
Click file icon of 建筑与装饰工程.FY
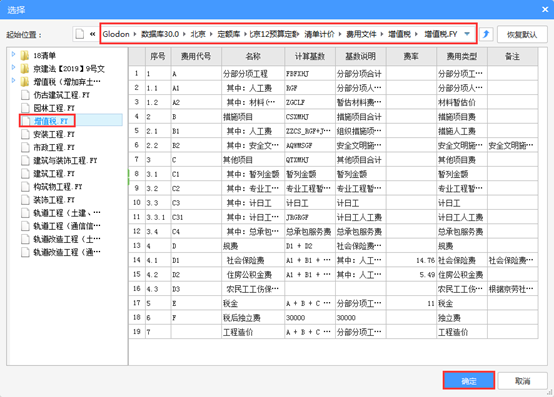point(25,160)
